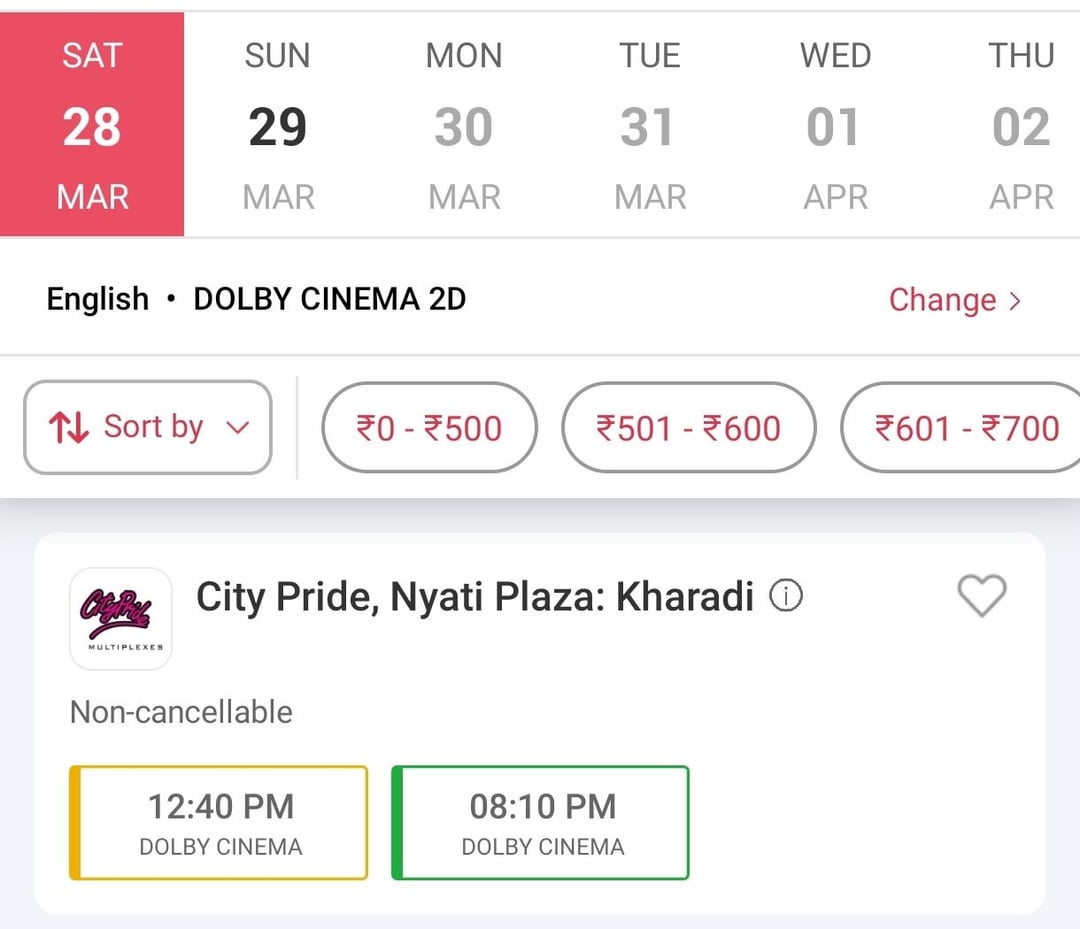Screen dimensions: 1080x929
Task: Switch to Tuesday 31 March
Action: (650, 125)
